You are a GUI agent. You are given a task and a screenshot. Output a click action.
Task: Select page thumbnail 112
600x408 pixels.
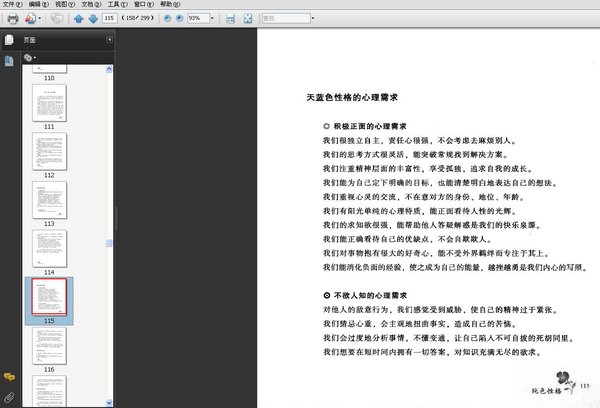tap(49, 152)
